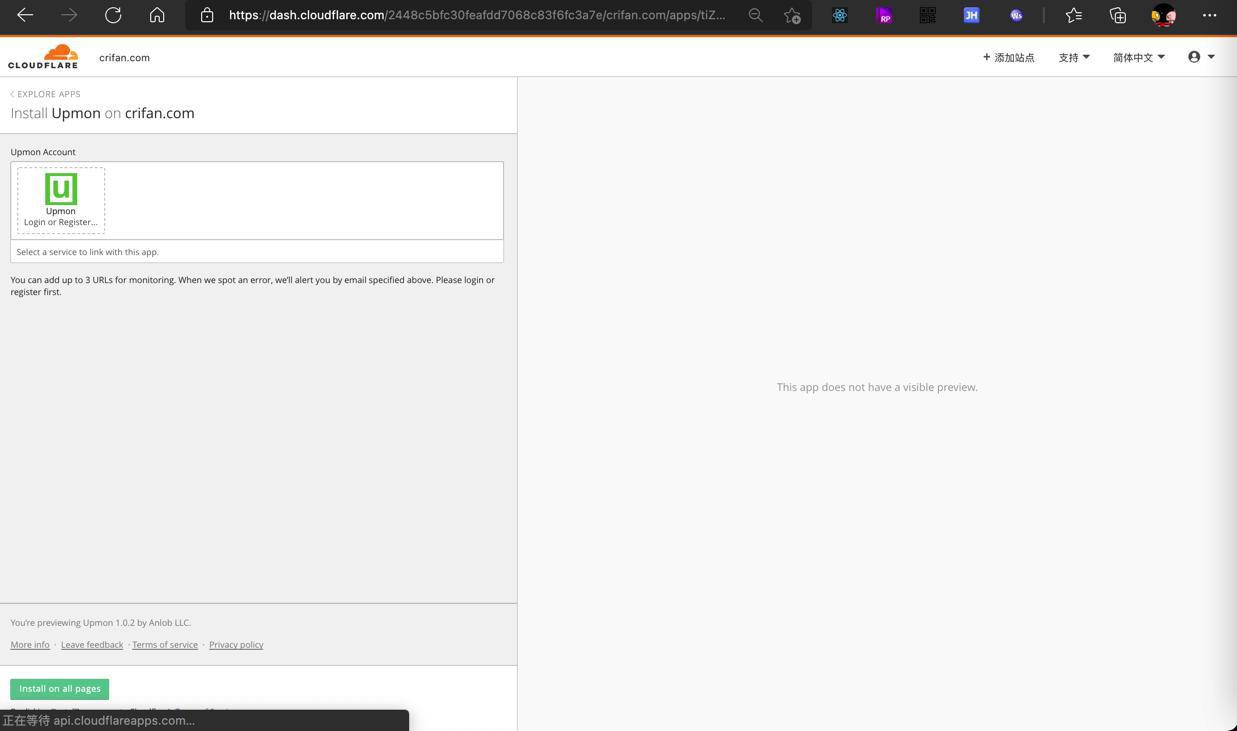
Task: Open the round purple extension icon
Action: 1016,15
